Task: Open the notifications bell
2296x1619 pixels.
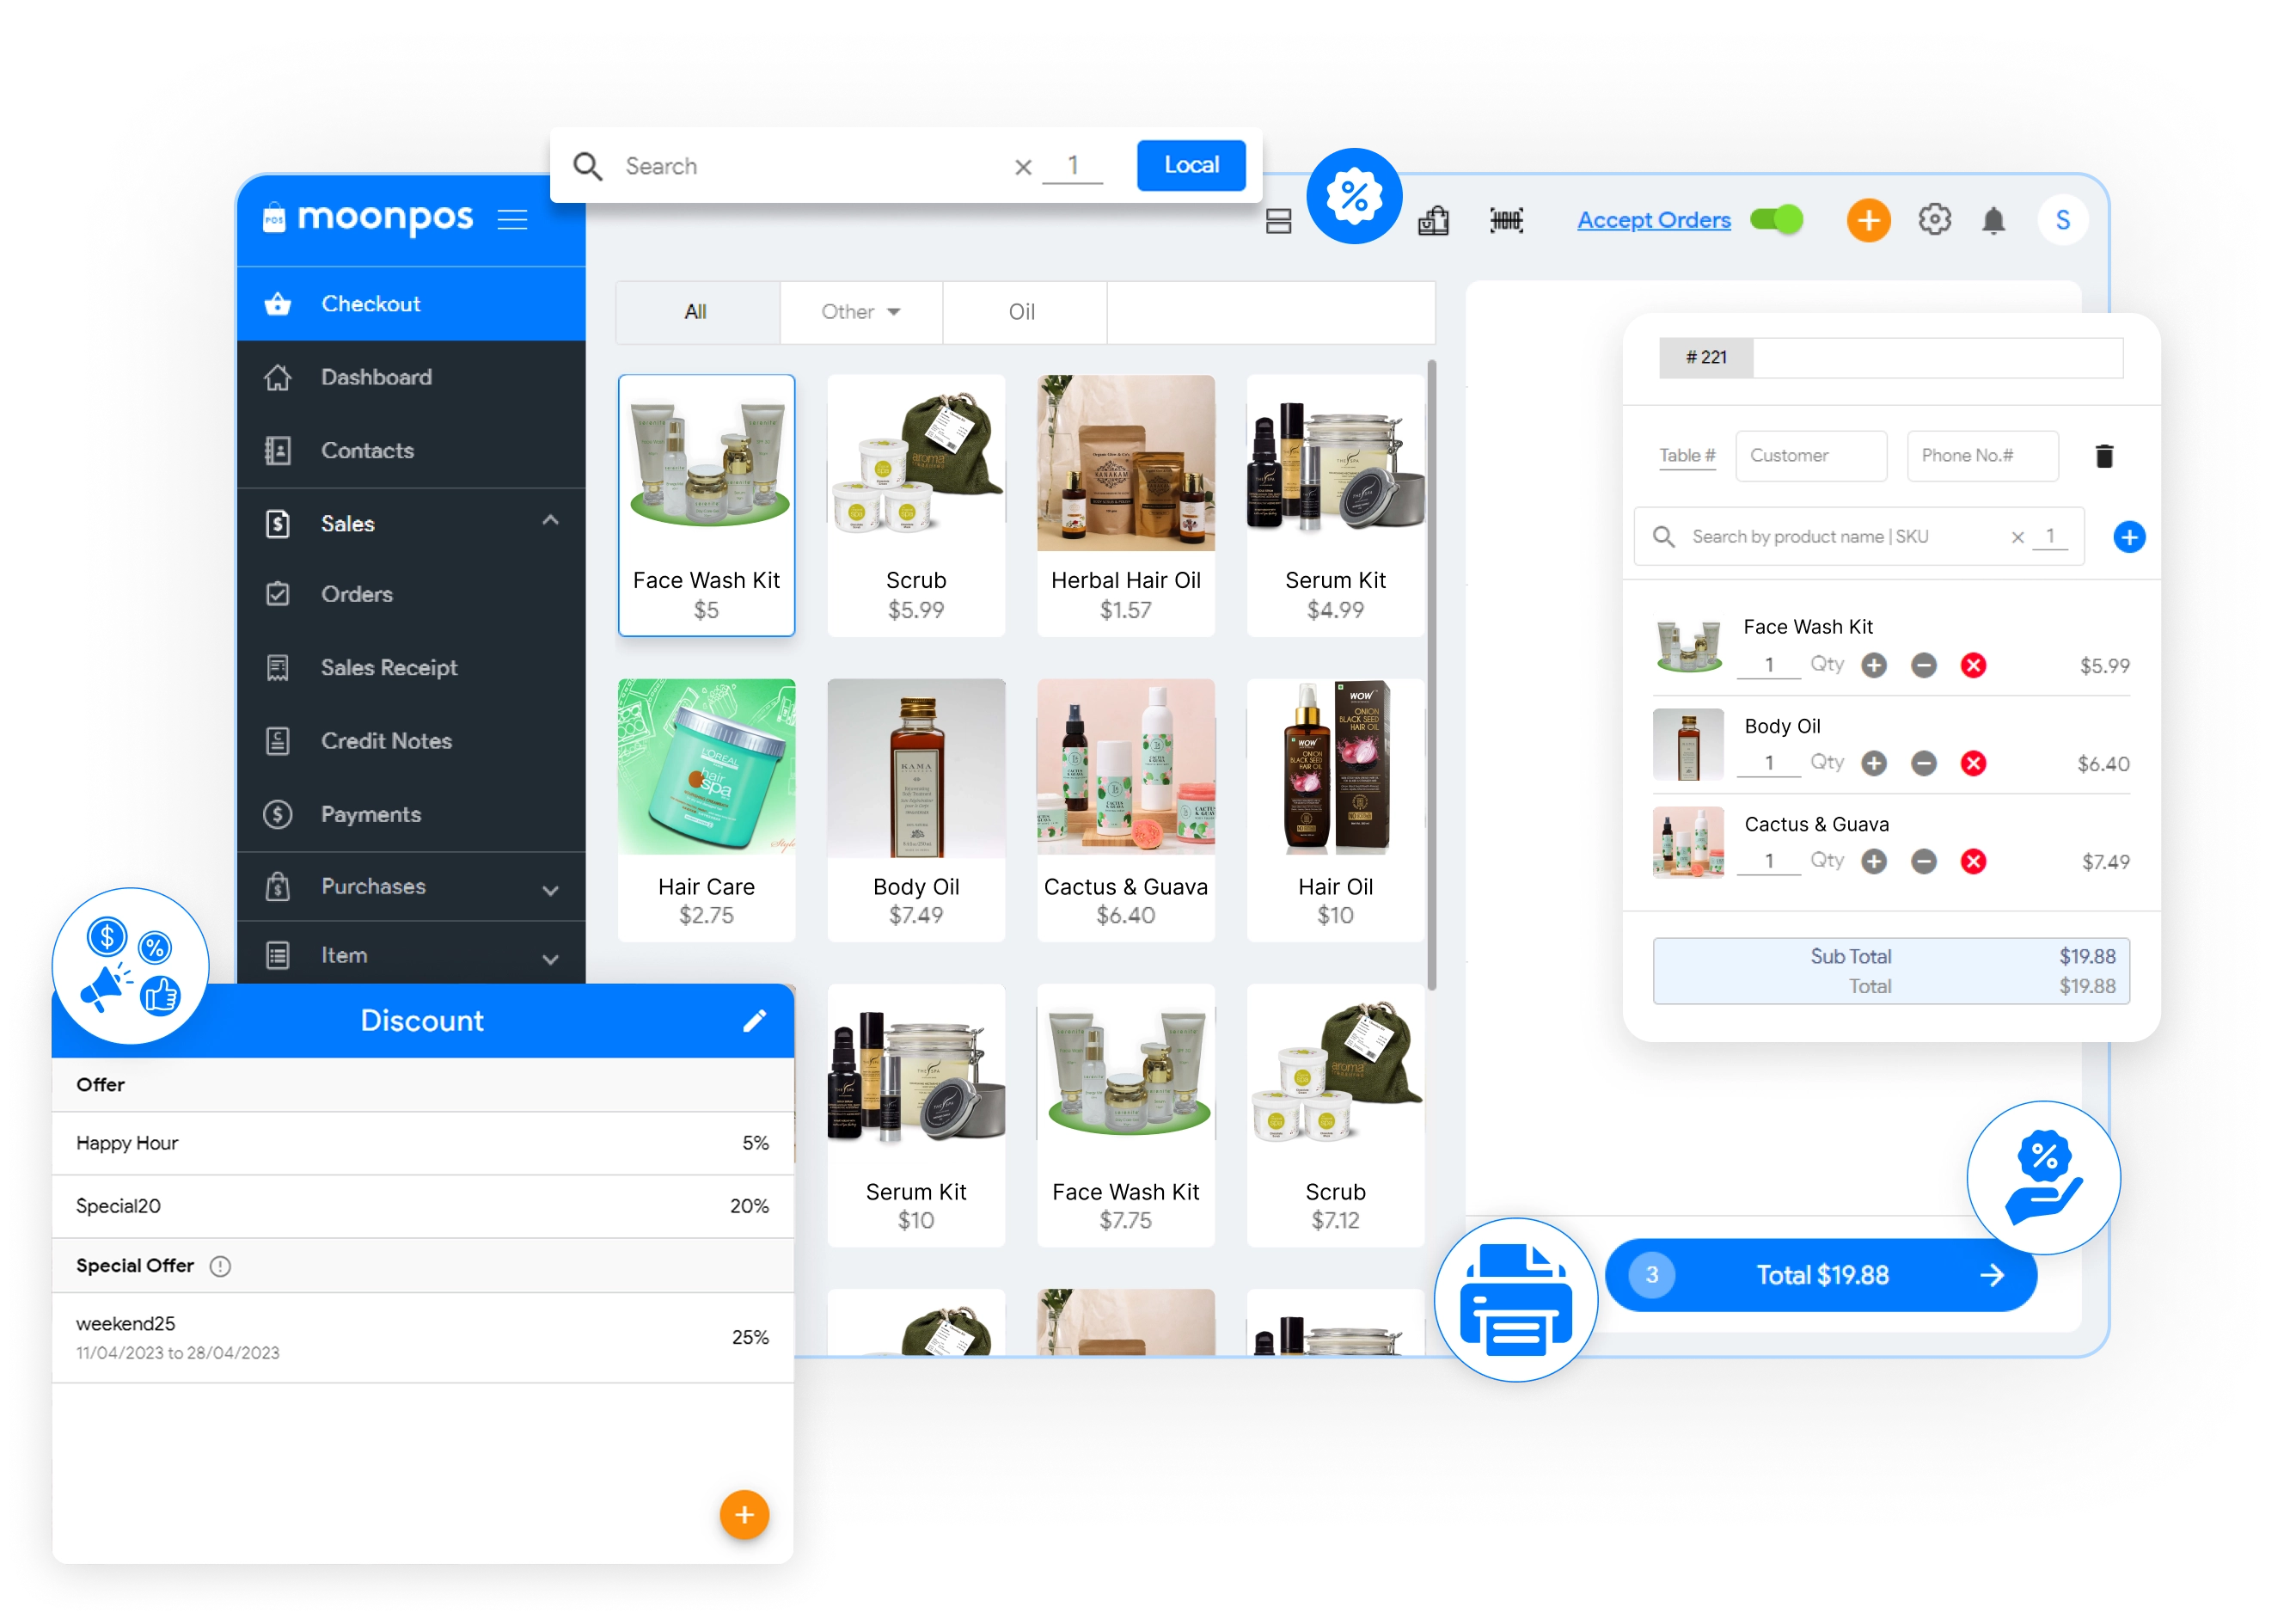Action: pyautogui.click(x=1993, y=220)
